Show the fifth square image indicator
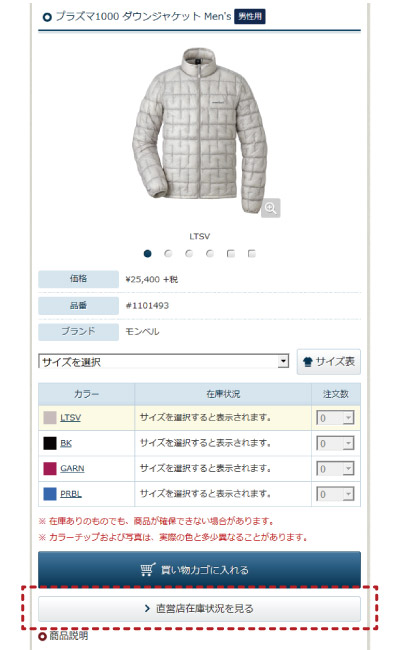 tap(231, 253)
